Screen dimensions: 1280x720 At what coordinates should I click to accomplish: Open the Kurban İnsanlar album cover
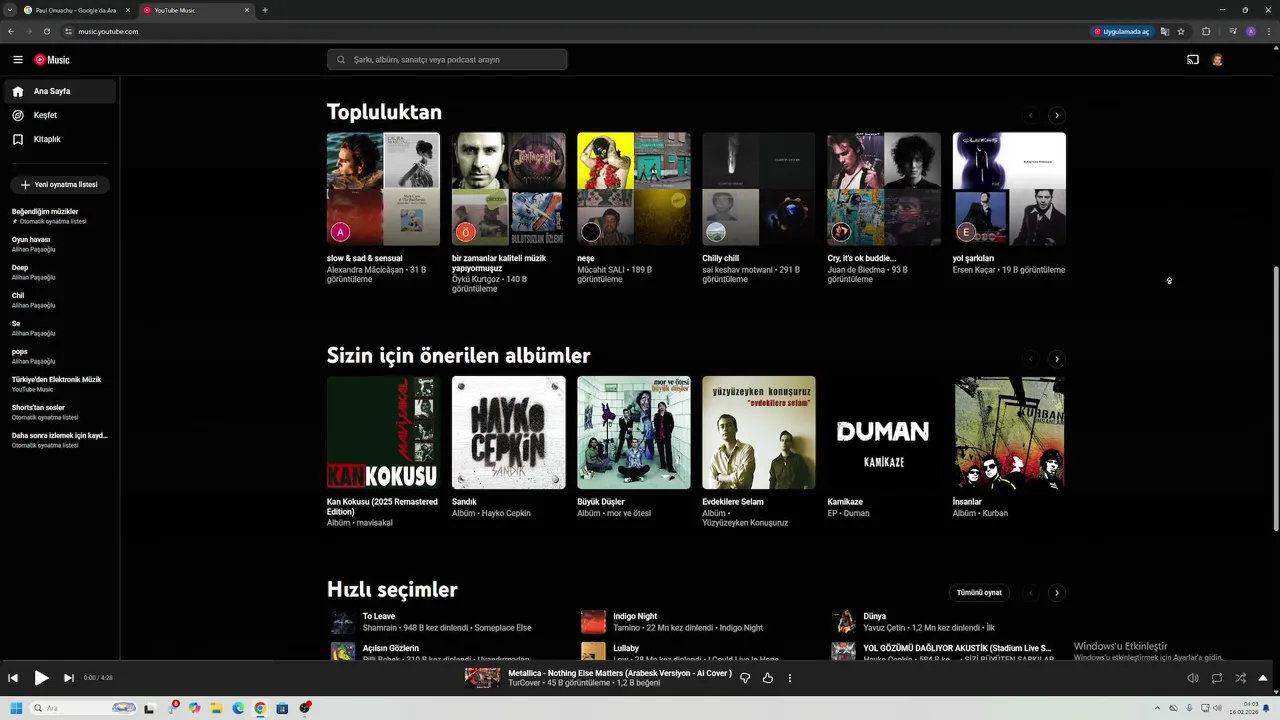pos(1009,432)
